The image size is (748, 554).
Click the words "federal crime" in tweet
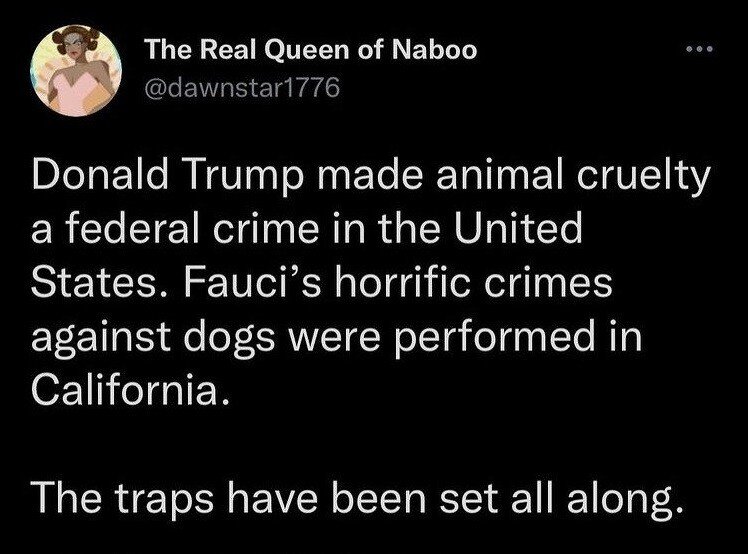pos(200,233)
